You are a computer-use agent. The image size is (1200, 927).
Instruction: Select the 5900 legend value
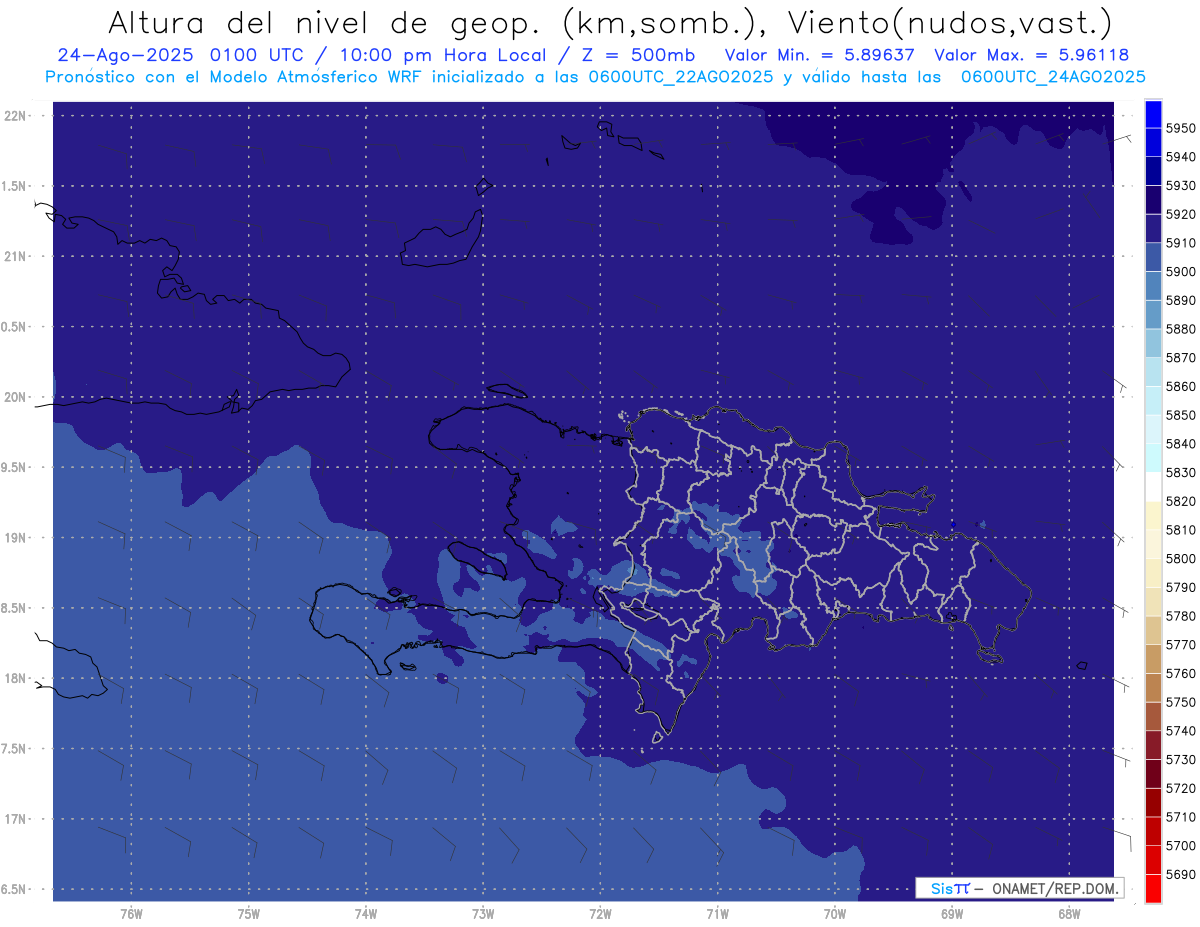click(x=1180, y=272)
